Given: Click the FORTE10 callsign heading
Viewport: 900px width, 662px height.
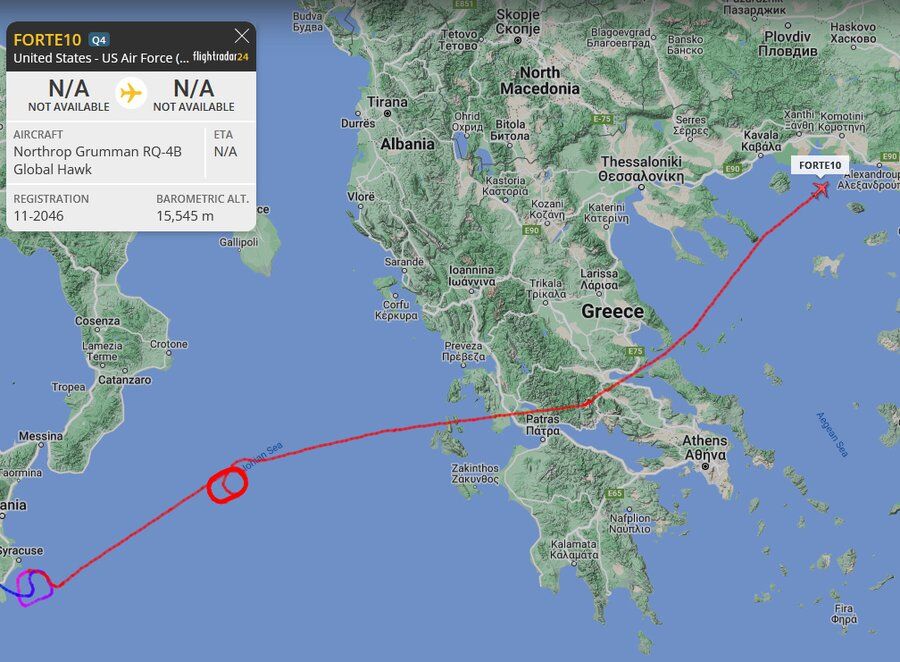Looking at the screenshot, I should 47,40.
